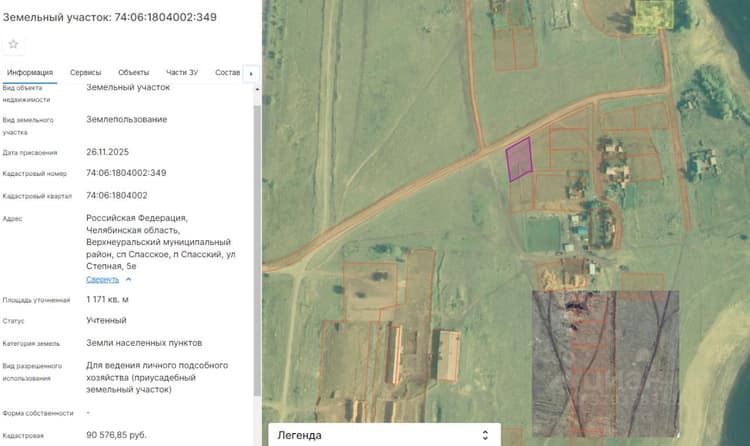750x446 pixels.
Task: Click the scroll-up arrow of info panel
Action: [257, 89]
